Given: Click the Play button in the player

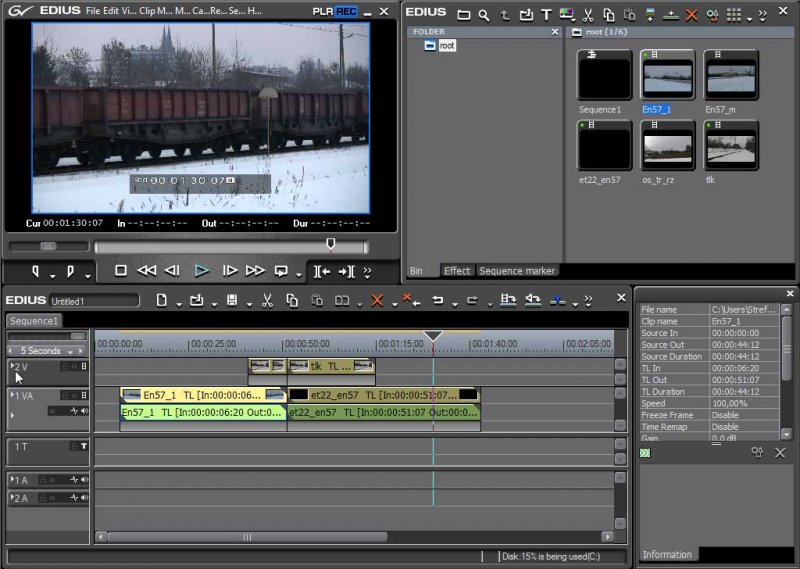Looking at the screenshot, I should 201,270.
